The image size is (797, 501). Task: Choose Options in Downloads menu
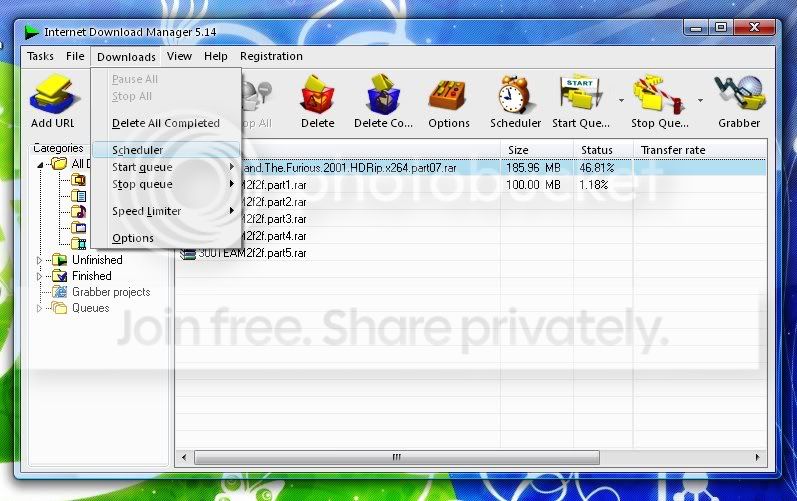point(166,238)
